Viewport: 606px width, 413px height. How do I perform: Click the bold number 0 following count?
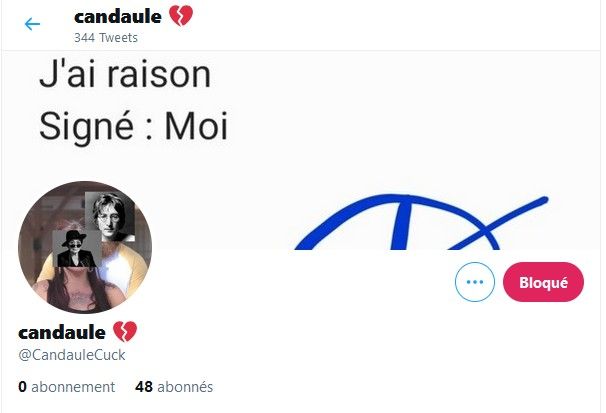pos(22,387)
